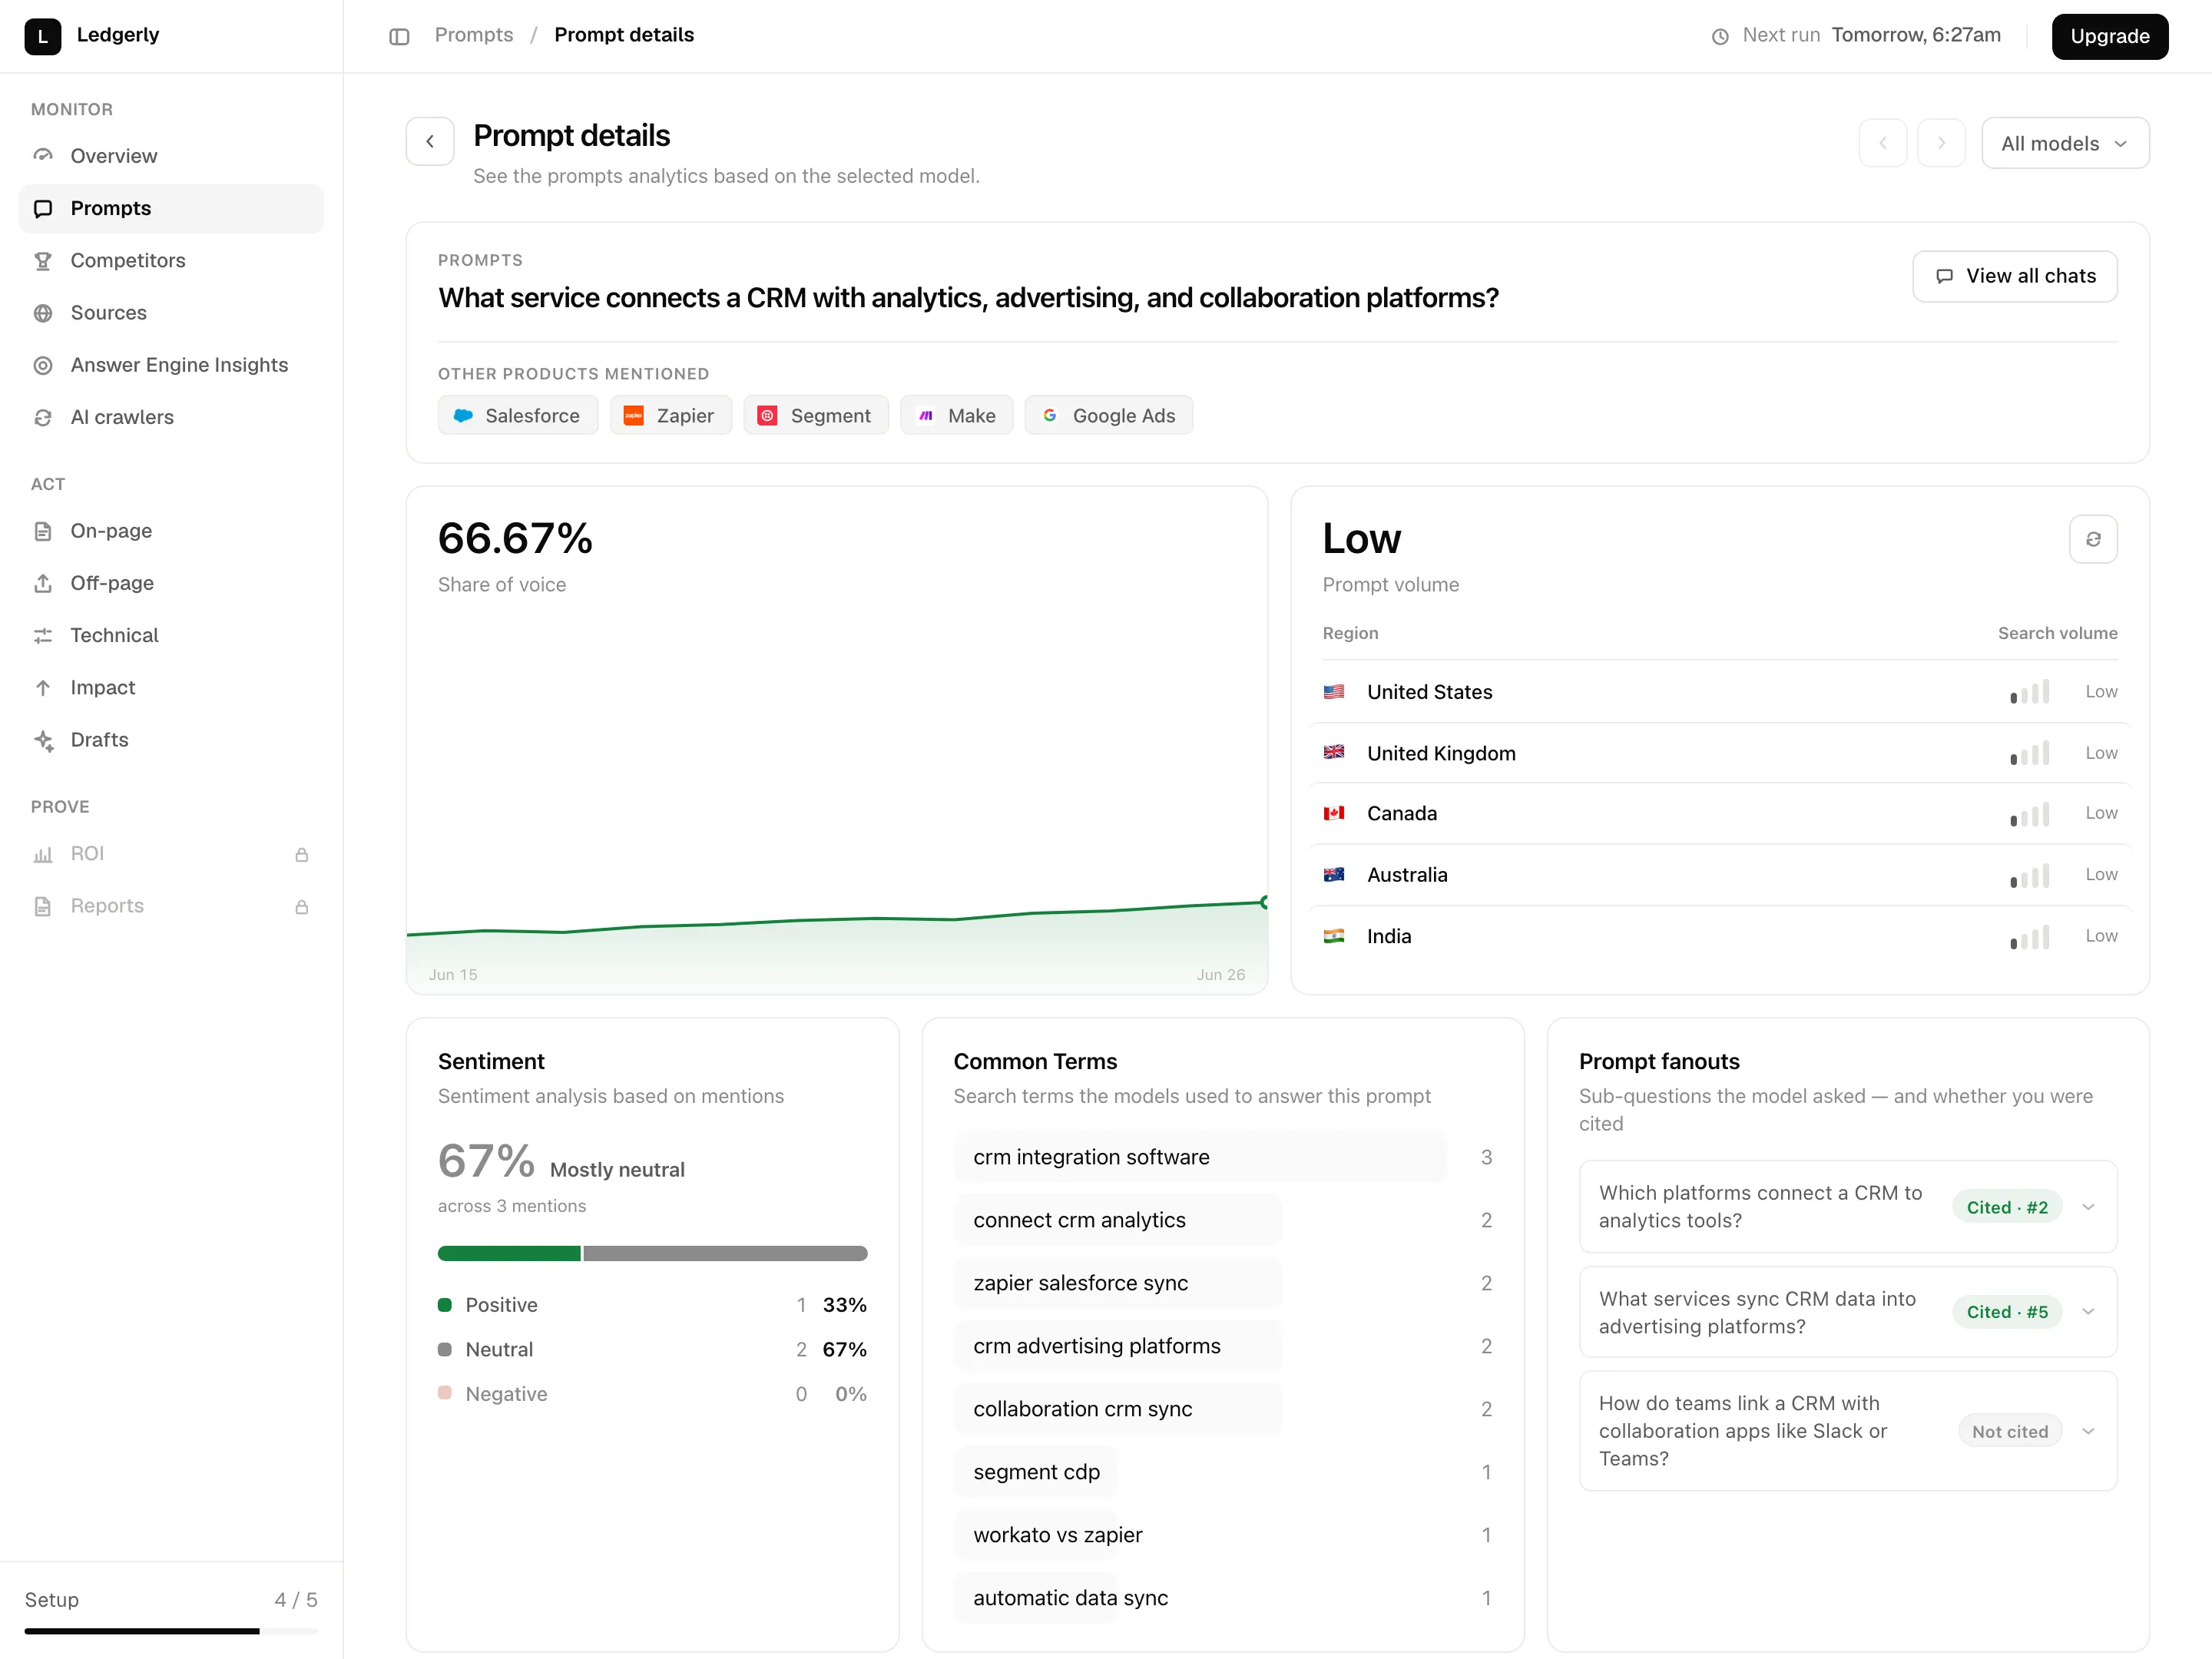Click the Off-page upload icon
The image size is (2212, 1659).
pyautogui.click(x=43, y=583)
